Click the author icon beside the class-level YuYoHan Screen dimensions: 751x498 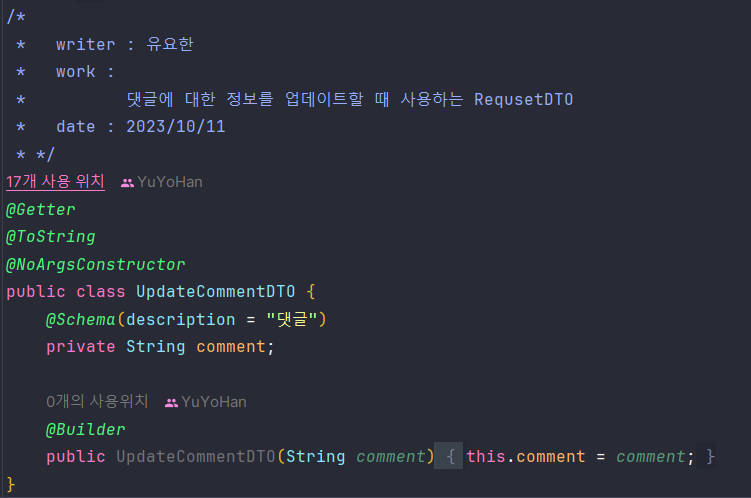tap(127, 183)
